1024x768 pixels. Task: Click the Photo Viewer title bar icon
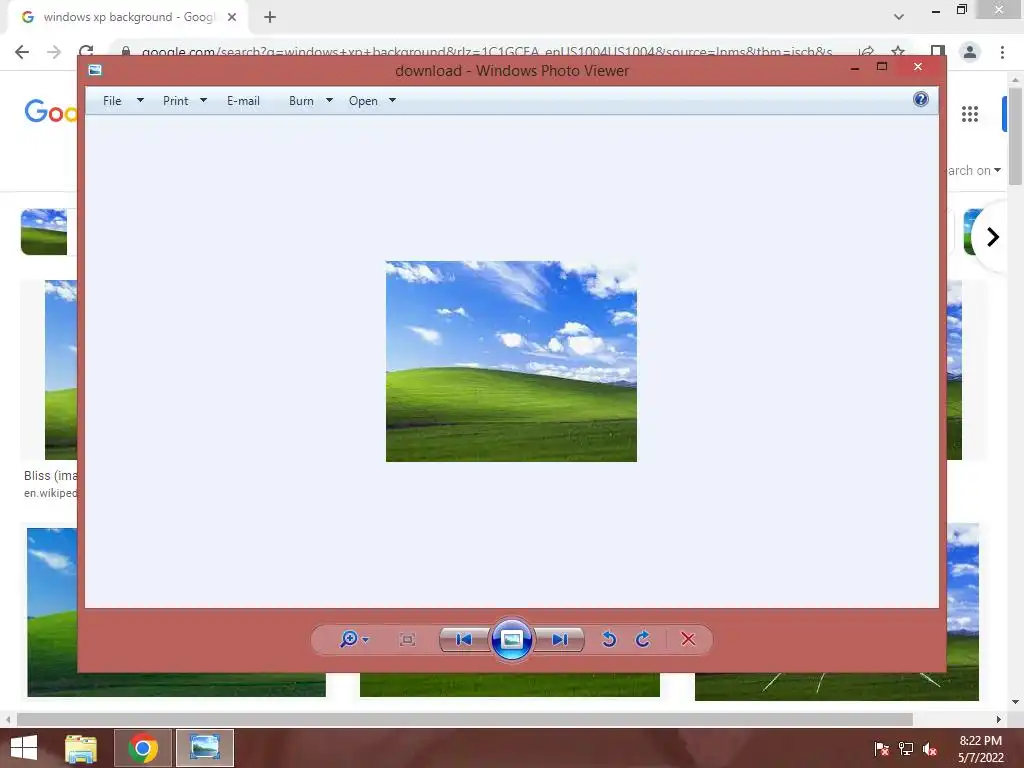[x=95, y=70]
